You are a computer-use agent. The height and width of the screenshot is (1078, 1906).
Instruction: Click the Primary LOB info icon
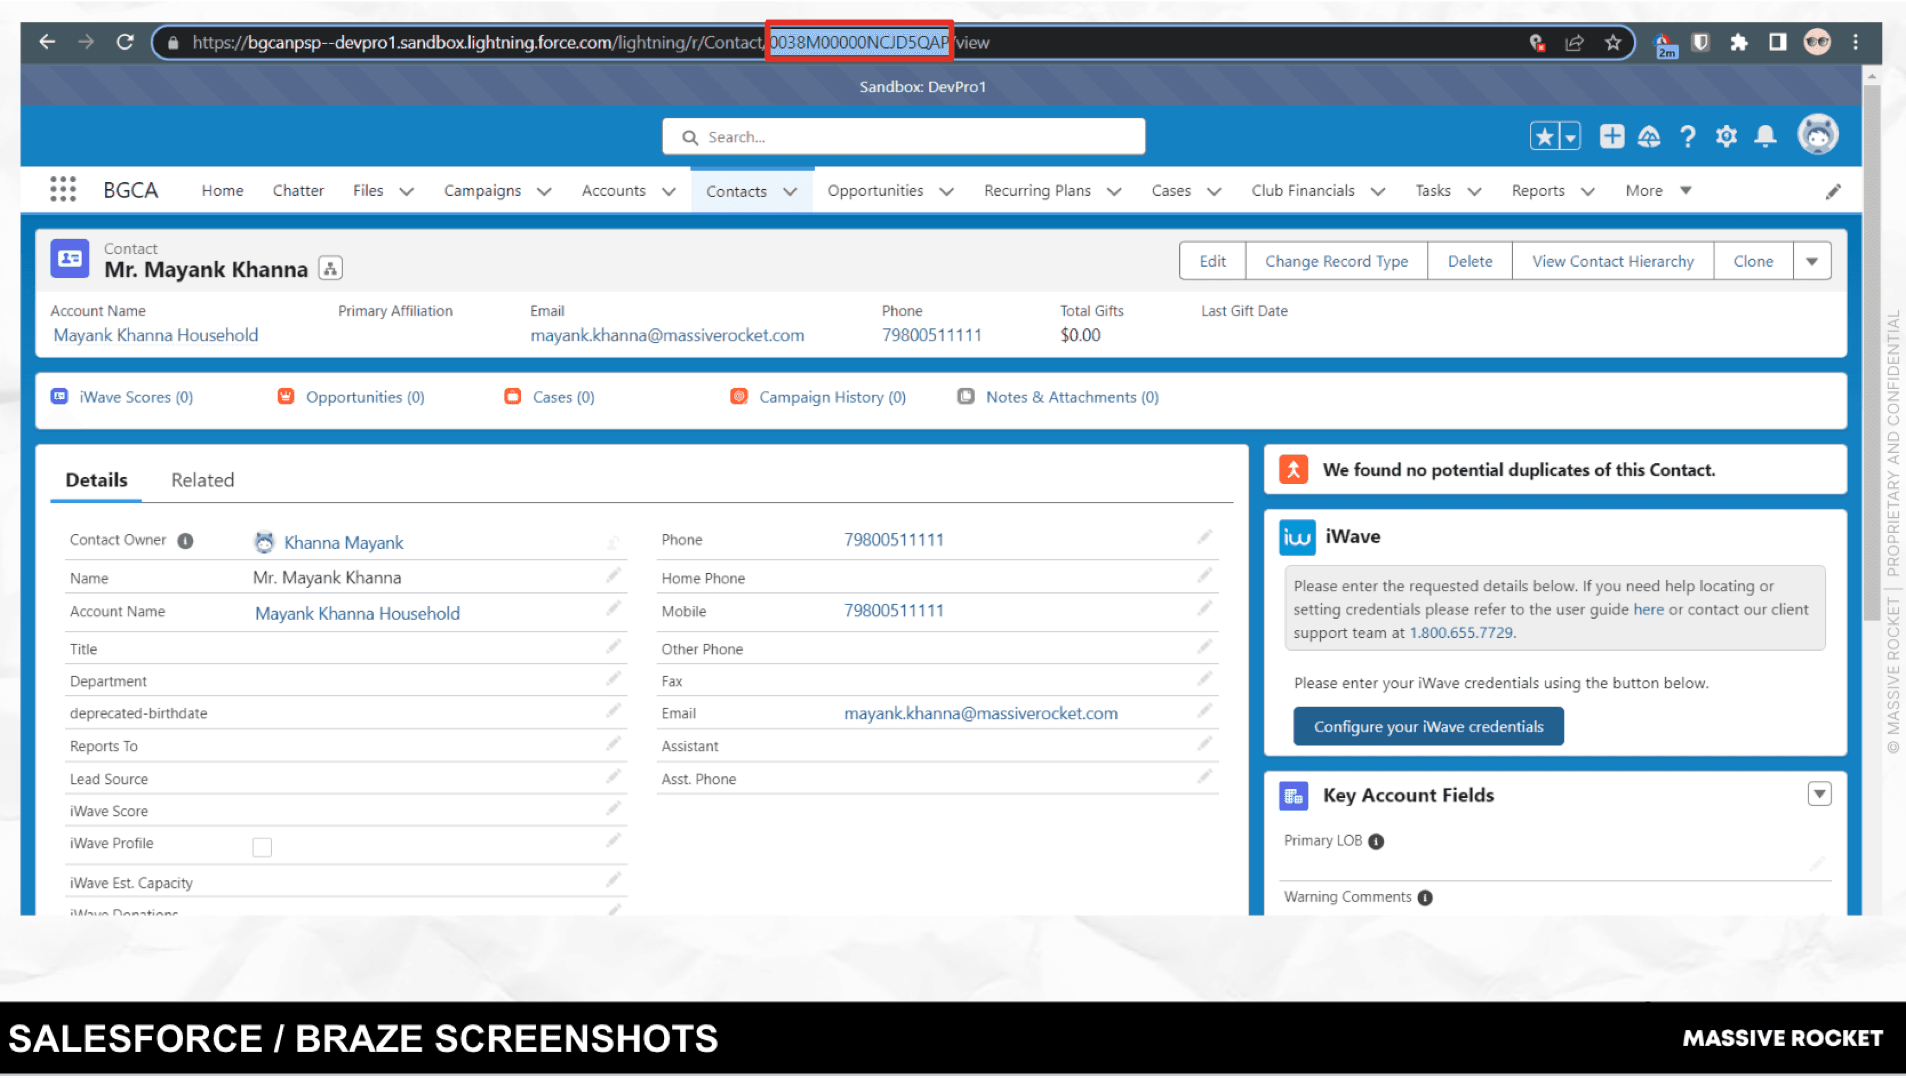click(x=1376, y=841)
